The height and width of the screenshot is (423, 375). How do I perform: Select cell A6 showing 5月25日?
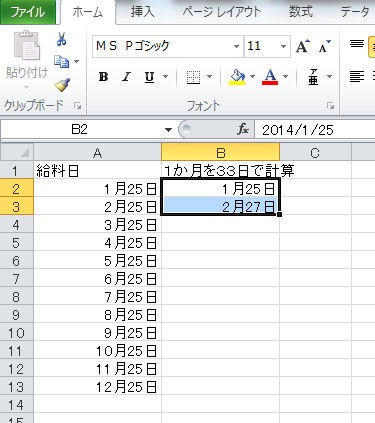click(x=97, y=261)
